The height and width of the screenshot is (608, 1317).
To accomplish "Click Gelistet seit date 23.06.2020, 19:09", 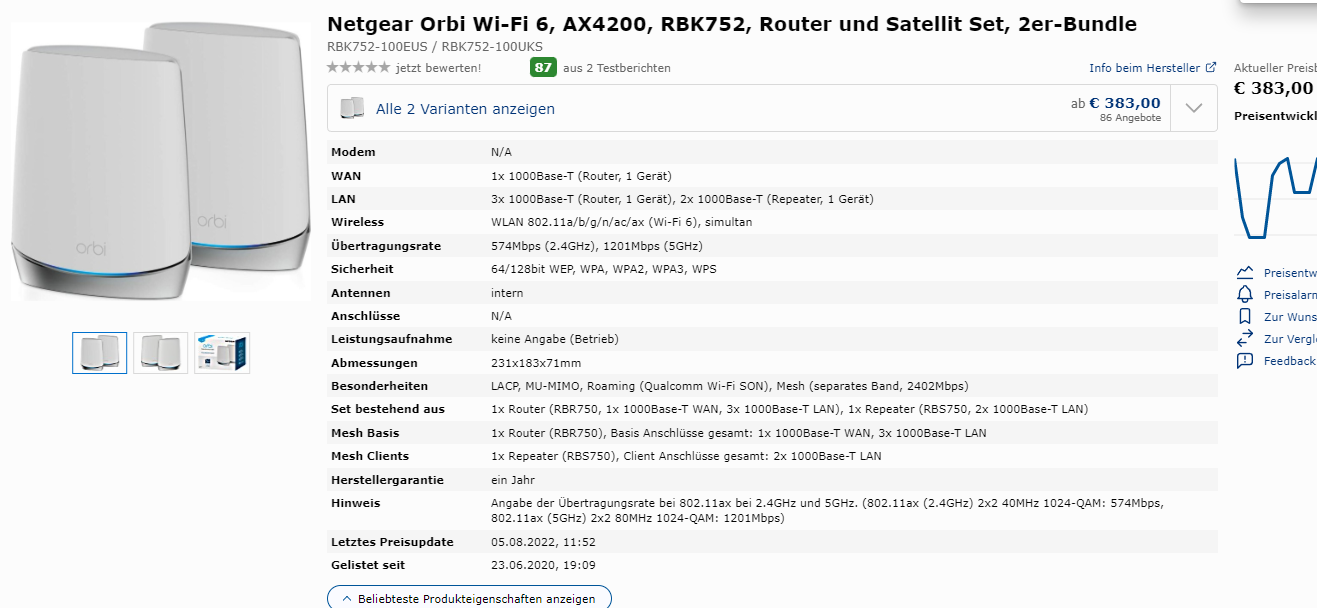I will (543, 565).
